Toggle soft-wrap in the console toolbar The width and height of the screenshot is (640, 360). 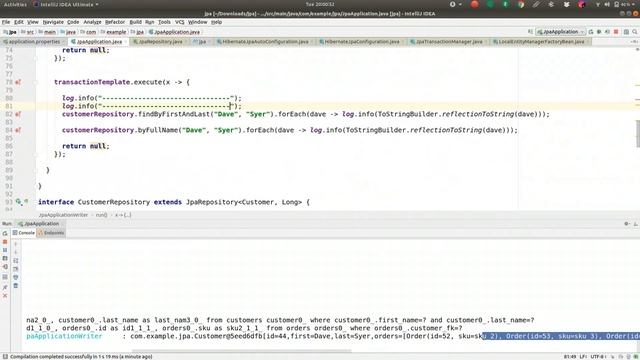coord(16,260)
